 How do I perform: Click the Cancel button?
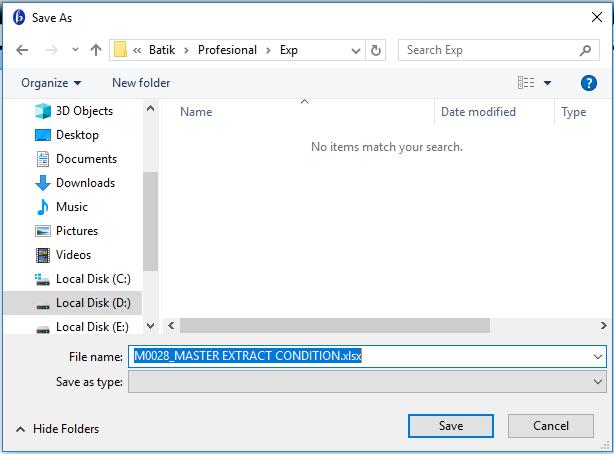(x=550, y=426)
